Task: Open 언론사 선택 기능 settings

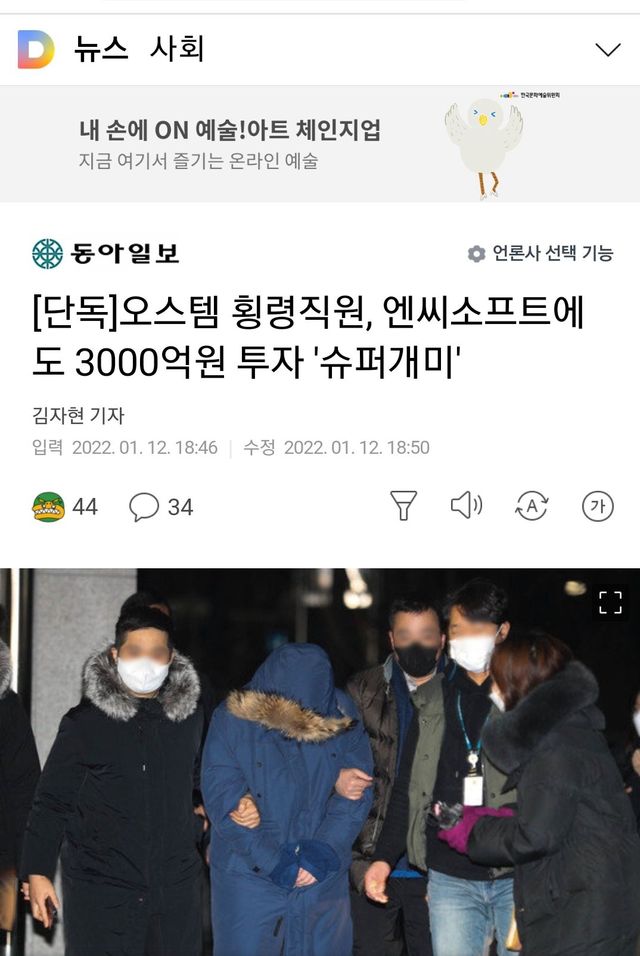Action: click(x=540, y=253)
